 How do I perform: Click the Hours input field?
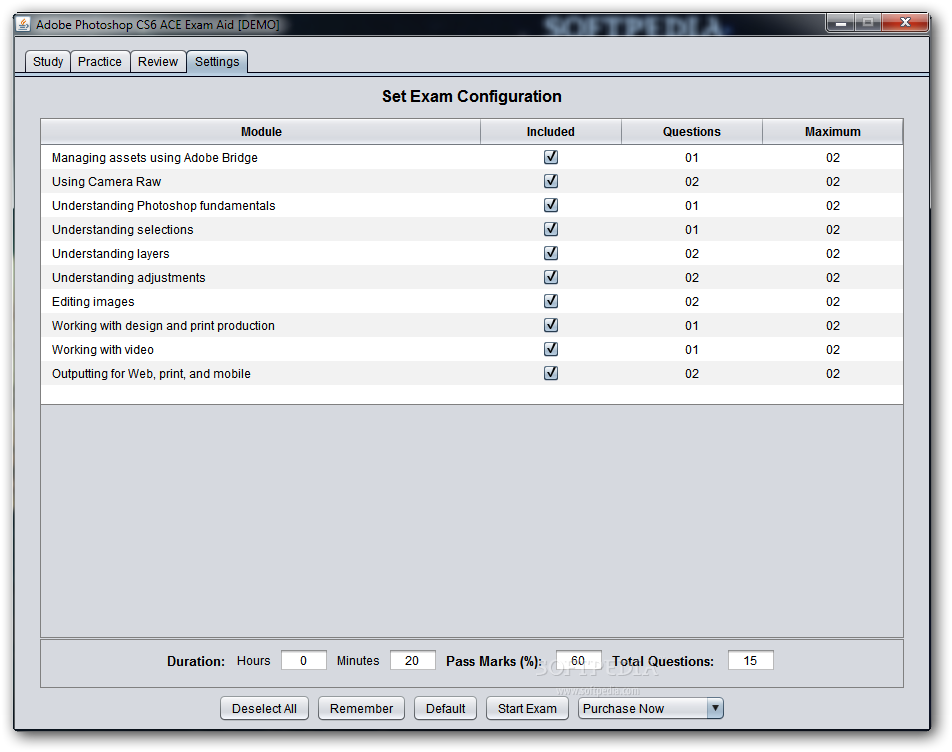[304, 660]
